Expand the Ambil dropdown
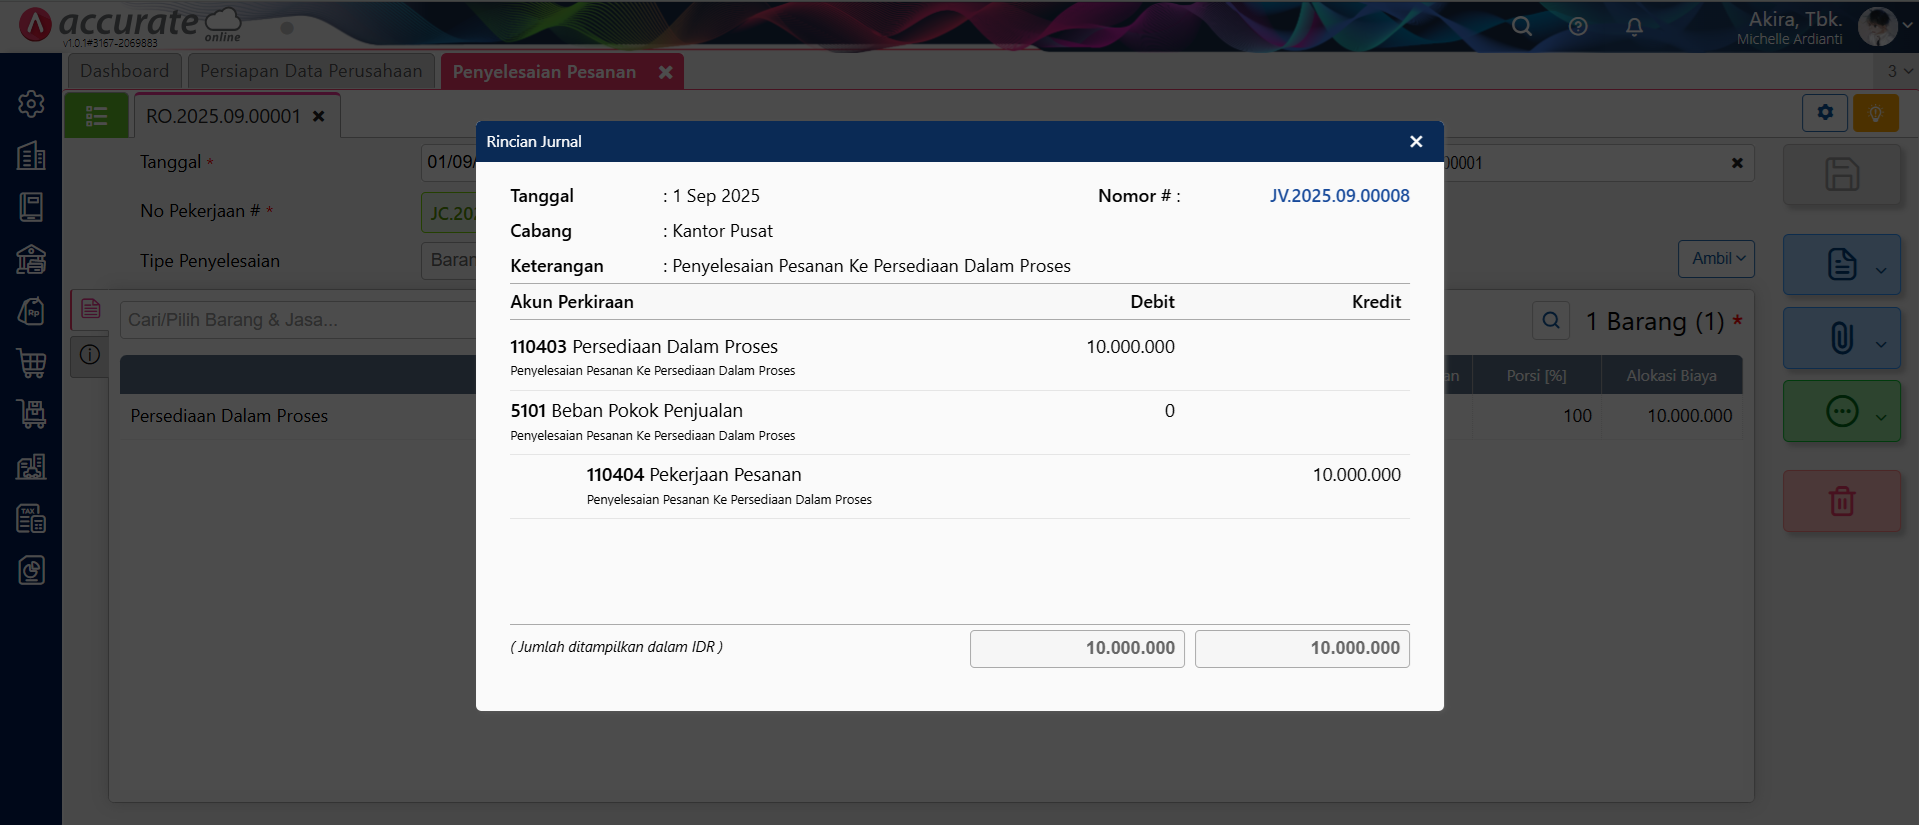Image resolution: width=1919 pixels, height=825 pixels. [1716, 259]
